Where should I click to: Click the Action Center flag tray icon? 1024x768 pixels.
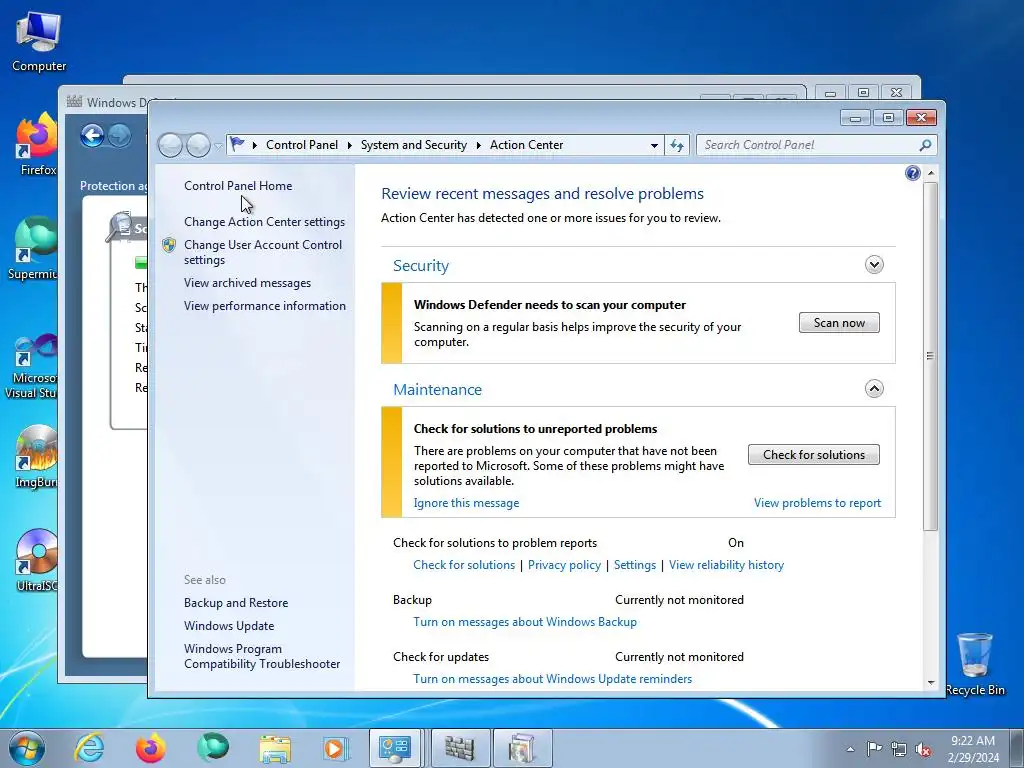pos(874,748)
